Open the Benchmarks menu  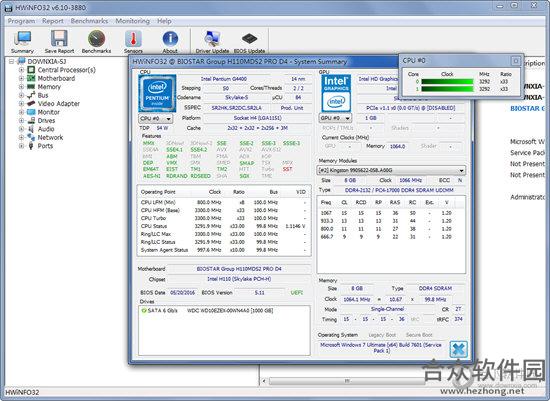click(89, 21)
